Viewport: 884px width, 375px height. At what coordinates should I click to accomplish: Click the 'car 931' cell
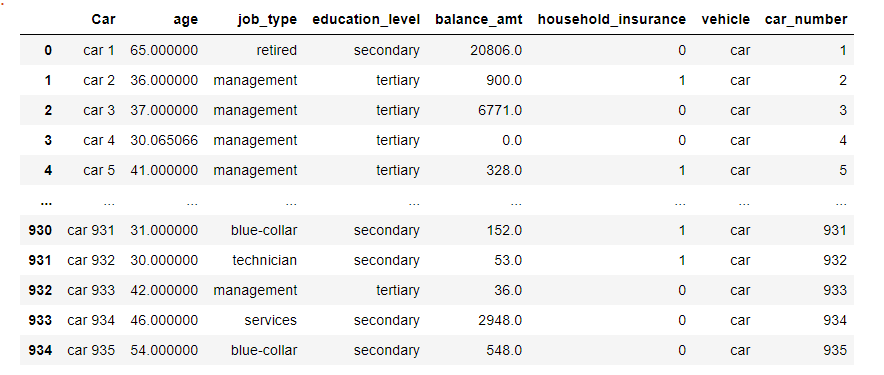pos(91,230)
